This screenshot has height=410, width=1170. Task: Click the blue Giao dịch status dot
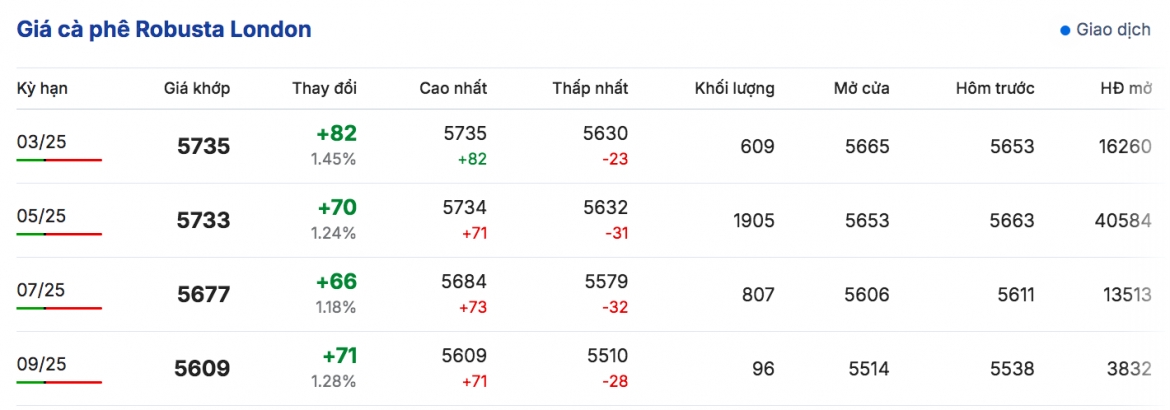point(1066,31)
